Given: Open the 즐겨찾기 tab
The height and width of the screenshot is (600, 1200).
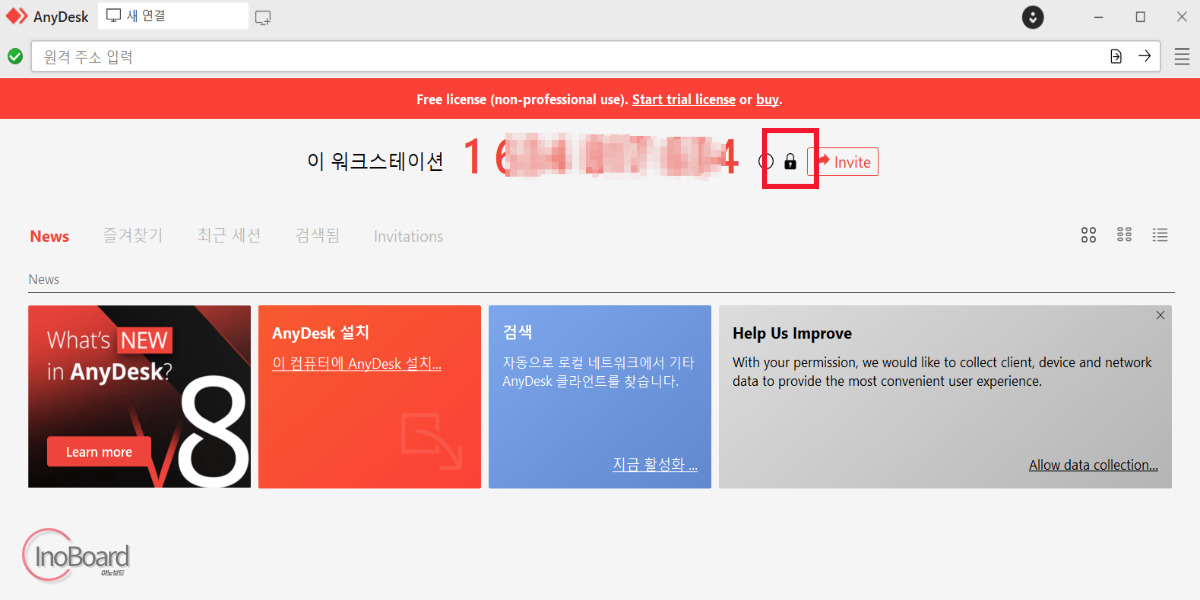Looking at the screenshot, I should [x=133, y=235].
